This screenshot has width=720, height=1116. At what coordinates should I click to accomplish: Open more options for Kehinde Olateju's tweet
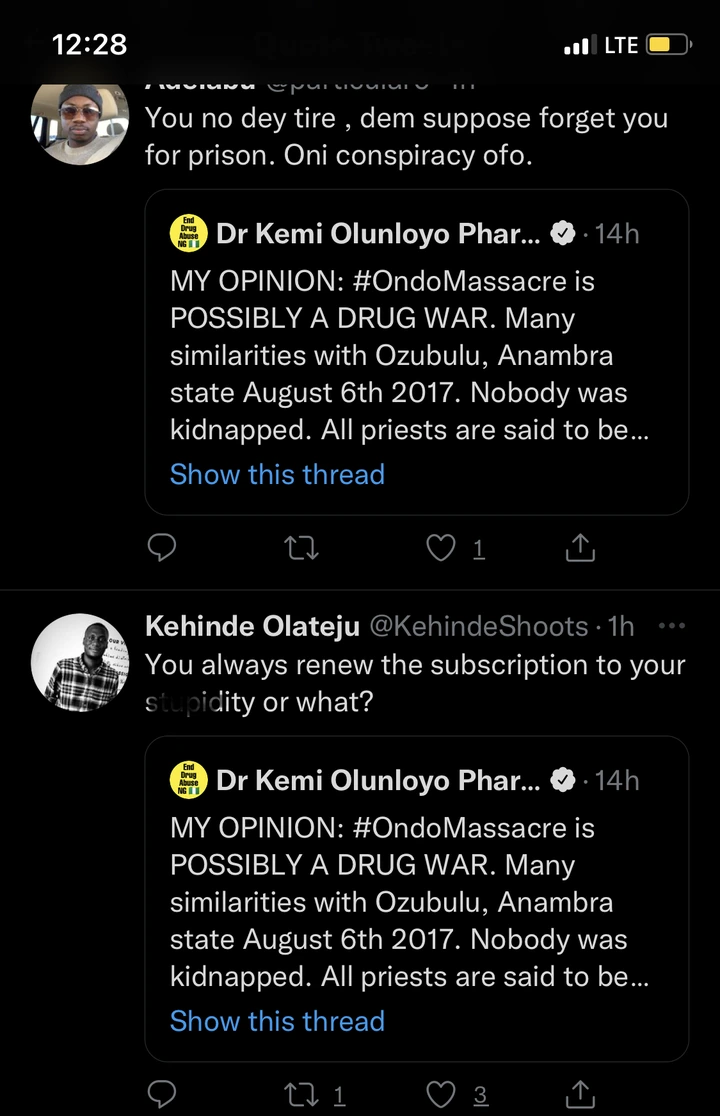point(673,626)
